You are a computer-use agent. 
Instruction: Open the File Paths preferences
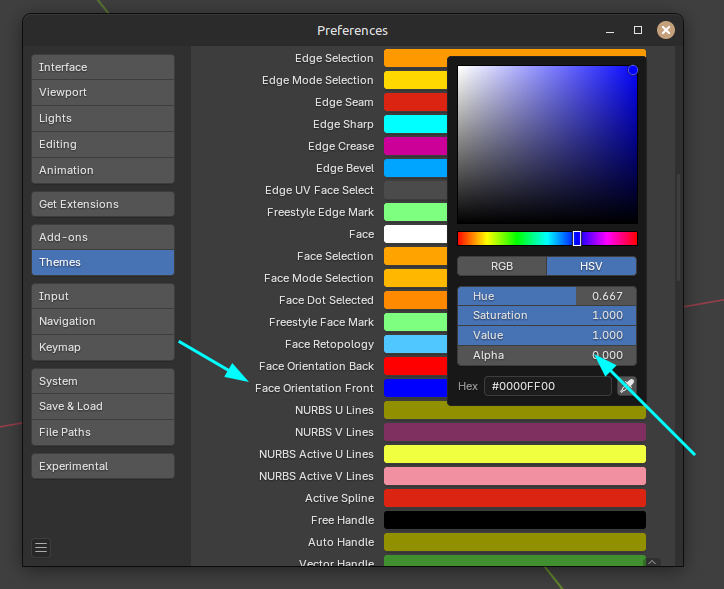103,432
